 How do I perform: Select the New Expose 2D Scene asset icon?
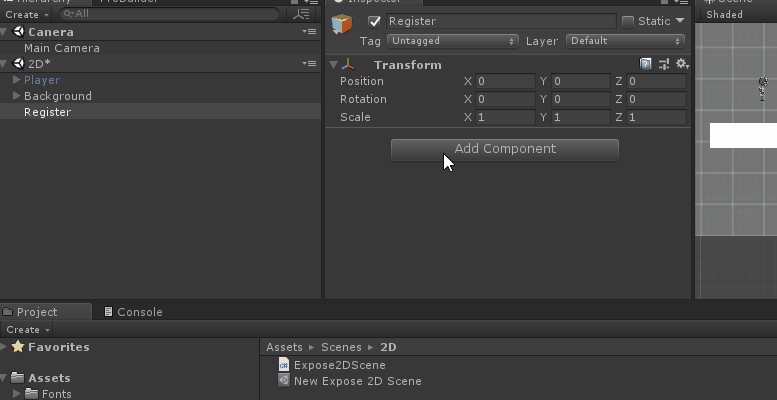(x=283, y=381)
